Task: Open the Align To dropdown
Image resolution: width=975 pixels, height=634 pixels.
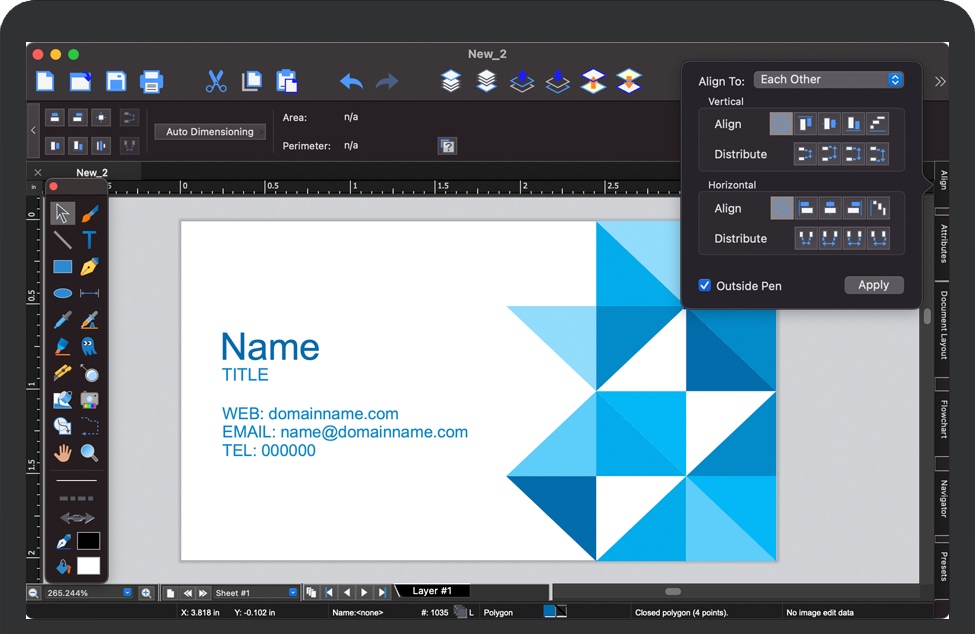Action: 829,80
